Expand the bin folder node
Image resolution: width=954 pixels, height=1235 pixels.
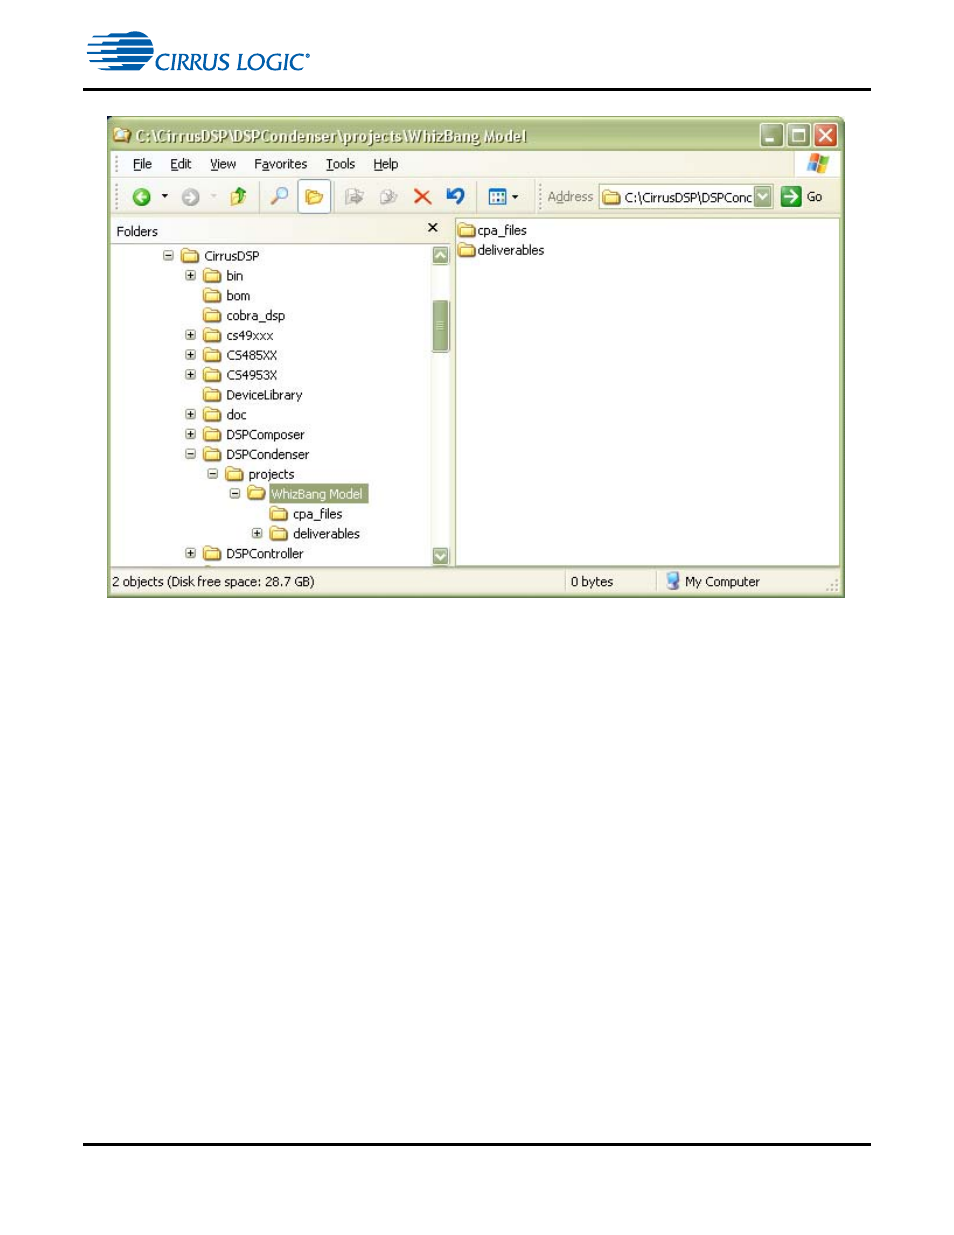(190, 276)
